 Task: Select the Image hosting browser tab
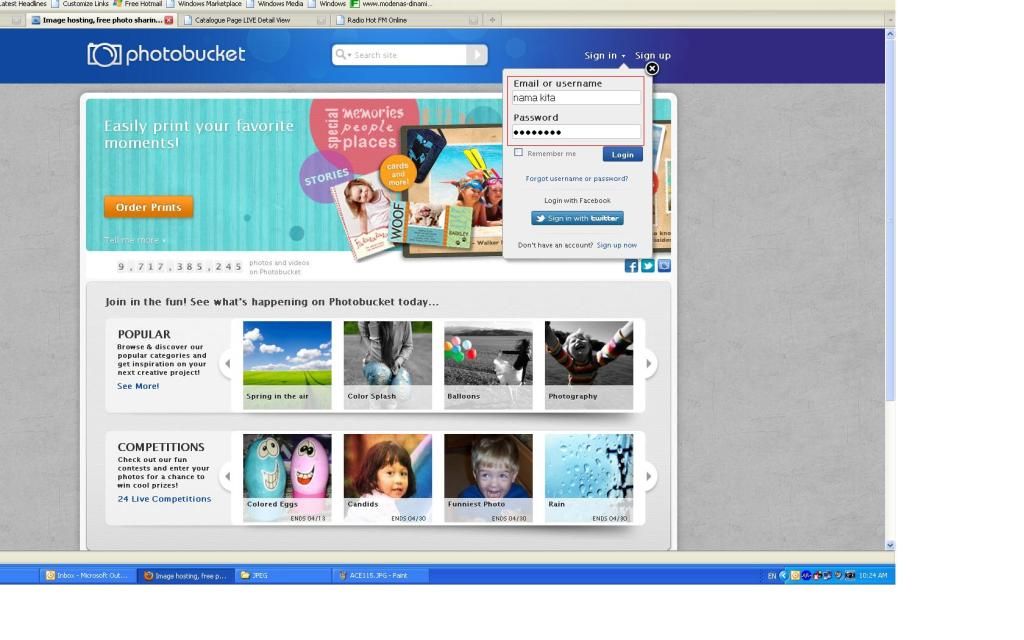point(101,20)
